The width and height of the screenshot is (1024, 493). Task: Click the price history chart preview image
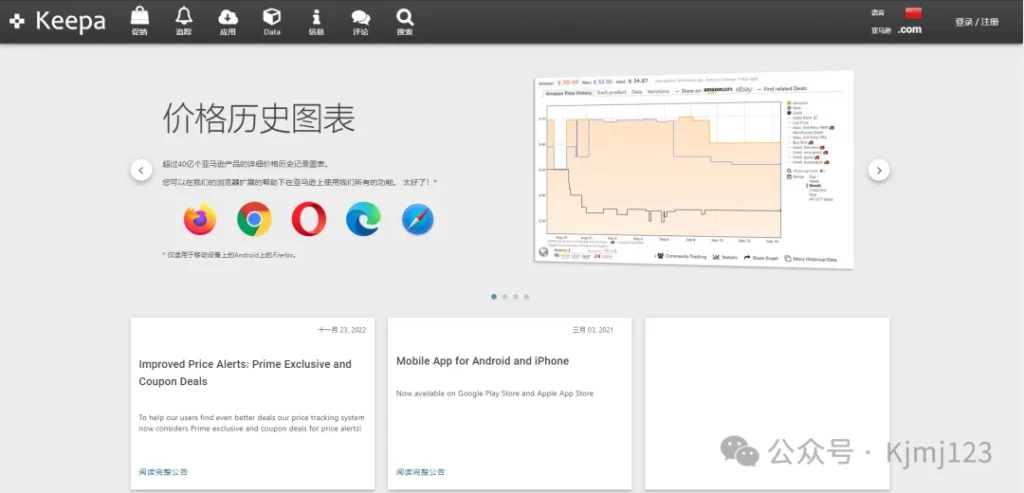[x=694, y=169]
